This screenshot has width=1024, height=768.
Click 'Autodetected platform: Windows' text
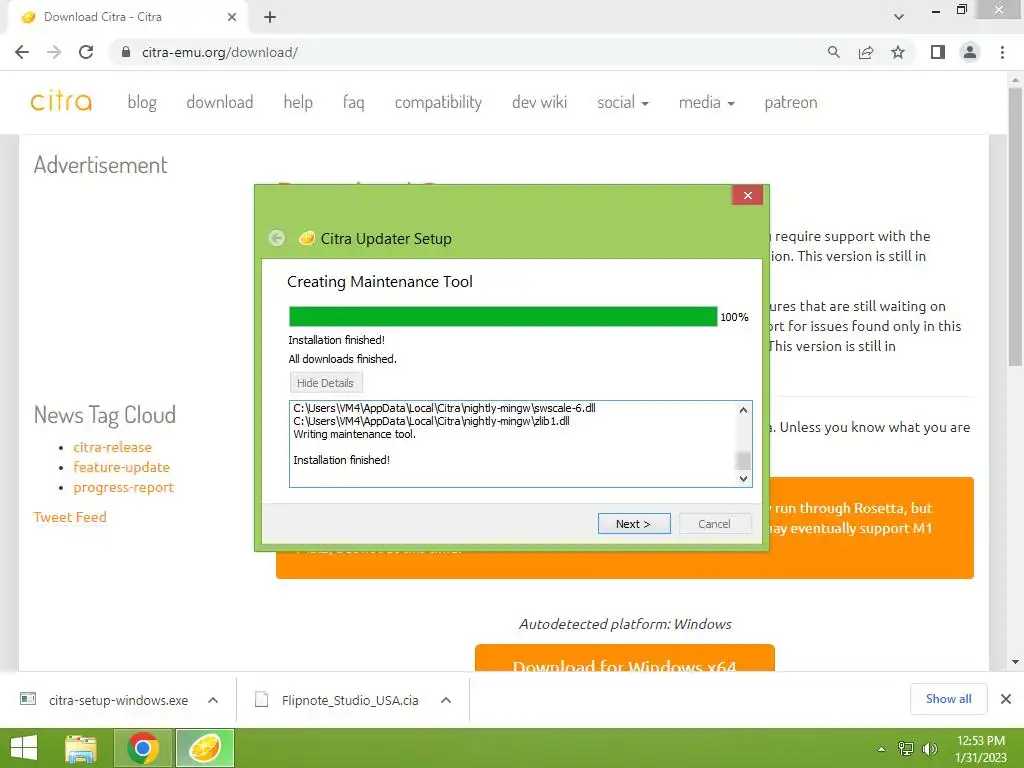(x=625, y=624)
